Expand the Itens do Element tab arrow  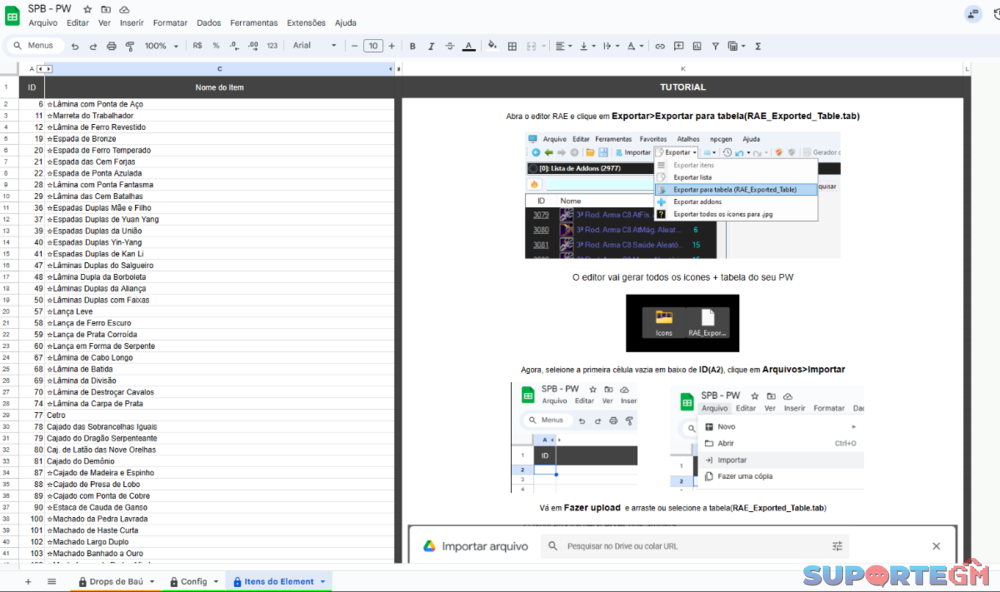pyautogui.click(x=322, y=581)
